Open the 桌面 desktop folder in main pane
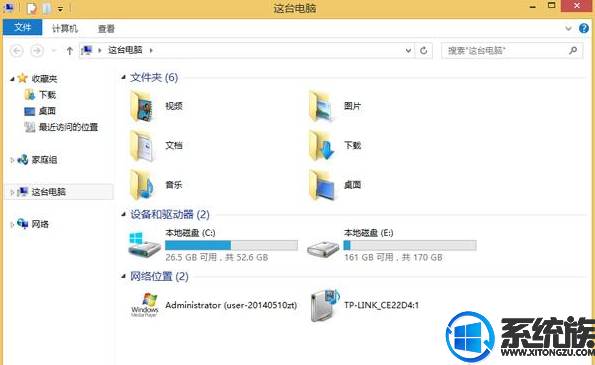 click(x=321, y=185)
